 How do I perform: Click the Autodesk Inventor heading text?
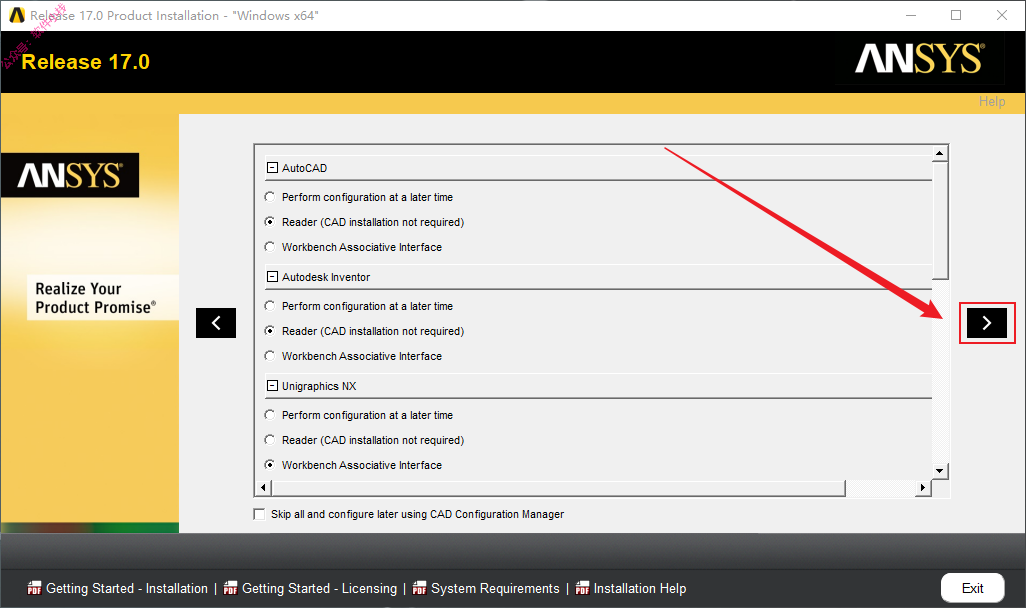click(326, 277)
